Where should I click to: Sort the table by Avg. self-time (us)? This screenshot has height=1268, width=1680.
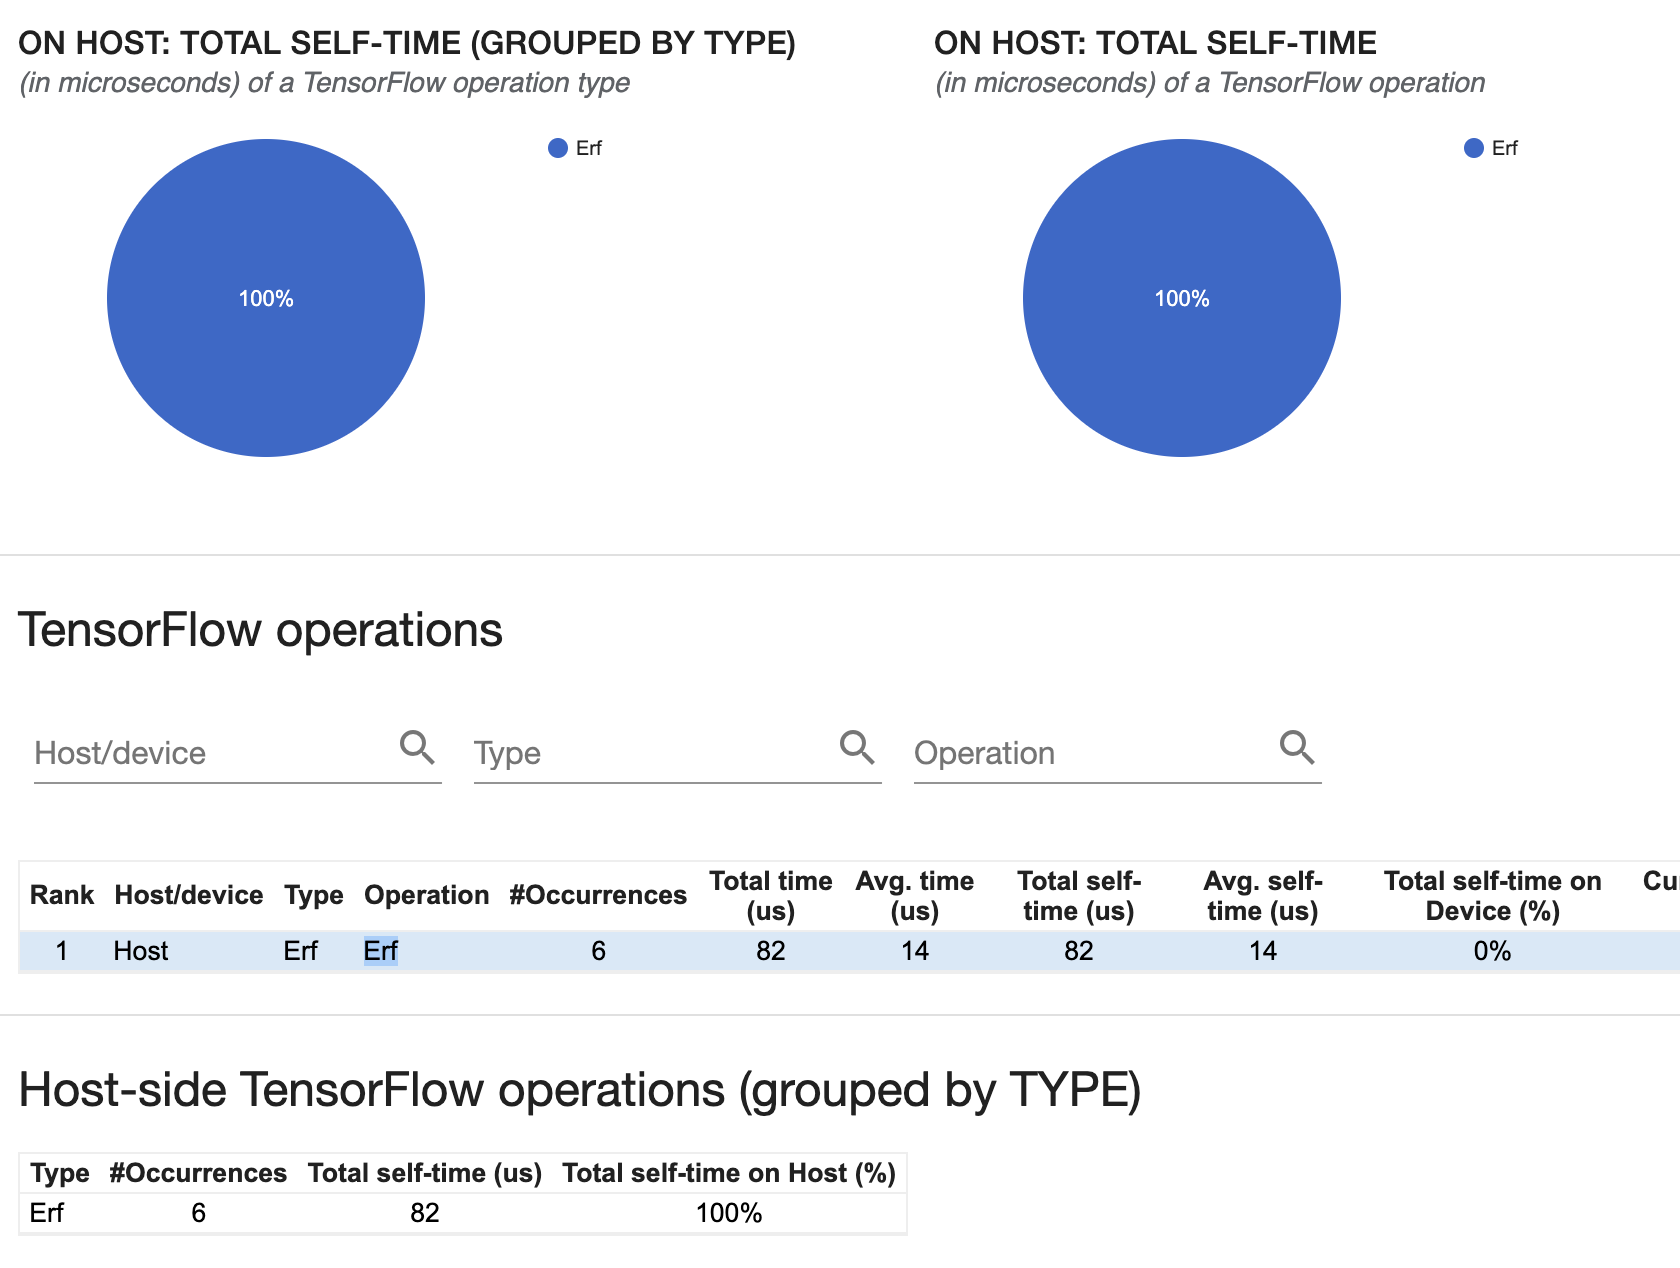tap(1263, 895)
